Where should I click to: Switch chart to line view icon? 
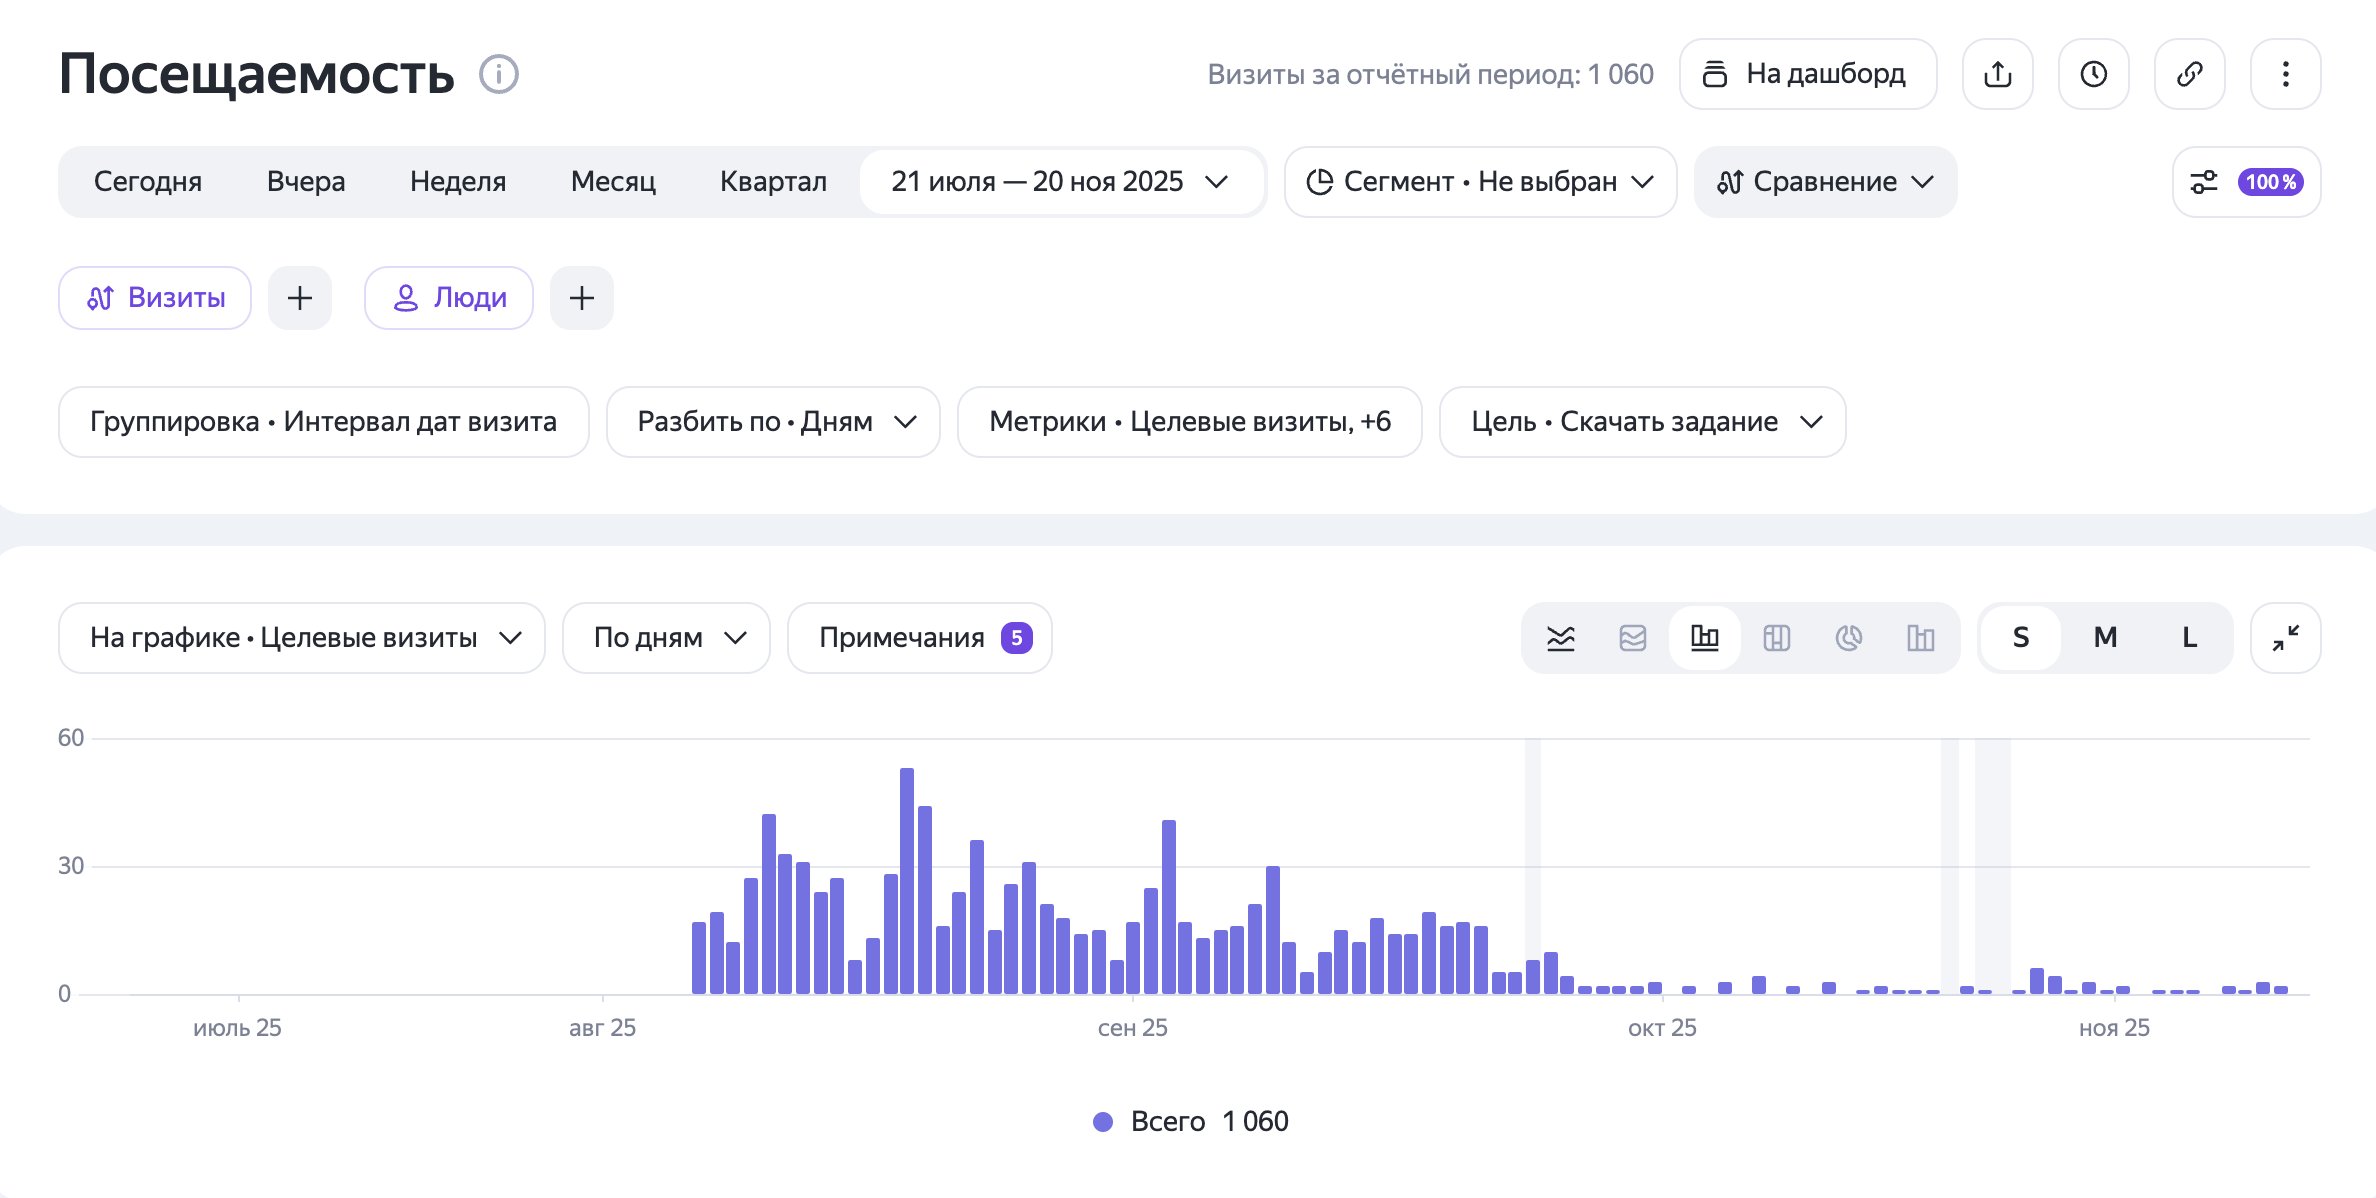[1560, 638]
